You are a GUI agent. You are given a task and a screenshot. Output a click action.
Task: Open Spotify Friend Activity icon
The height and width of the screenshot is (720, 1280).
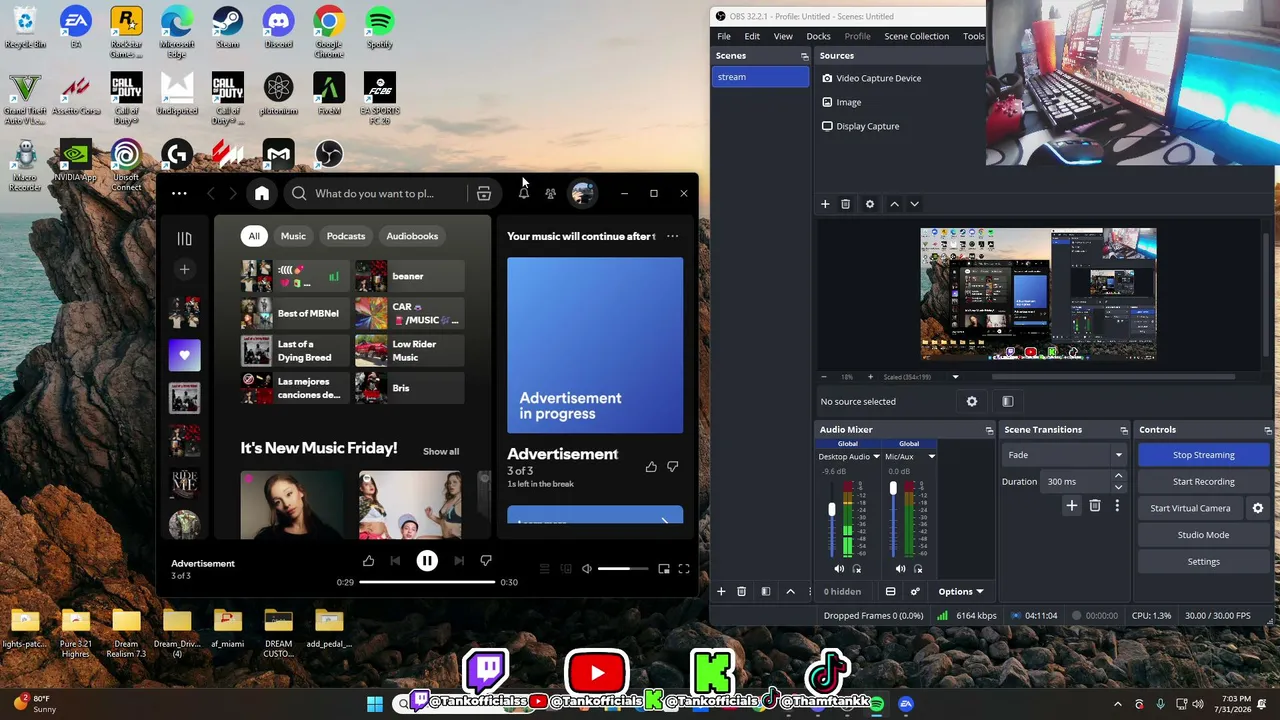tap(550, 193)
